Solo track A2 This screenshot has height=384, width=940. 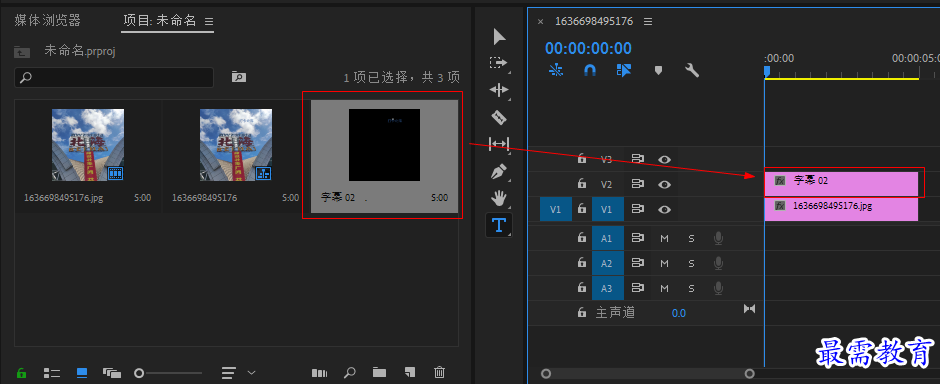(x=691, y=263)
